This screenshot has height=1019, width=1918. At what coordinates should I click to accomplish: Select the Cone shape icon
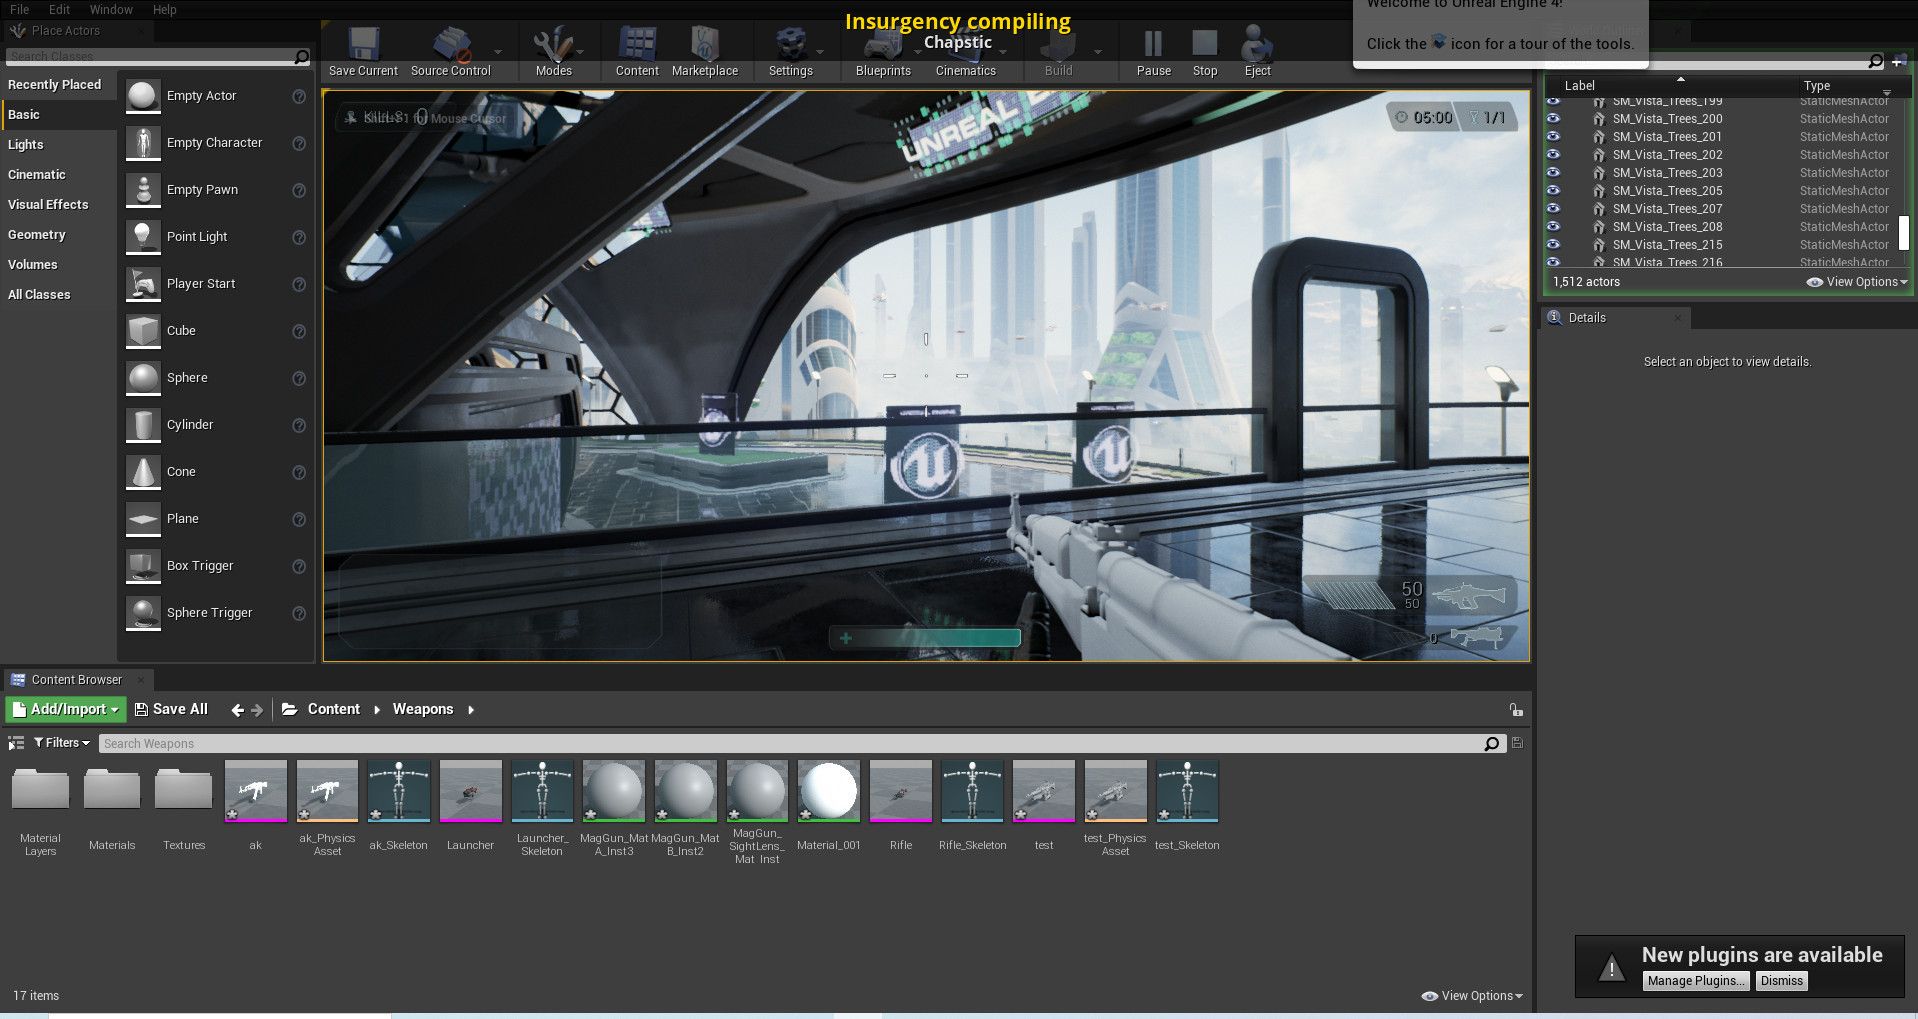(143, 472)
